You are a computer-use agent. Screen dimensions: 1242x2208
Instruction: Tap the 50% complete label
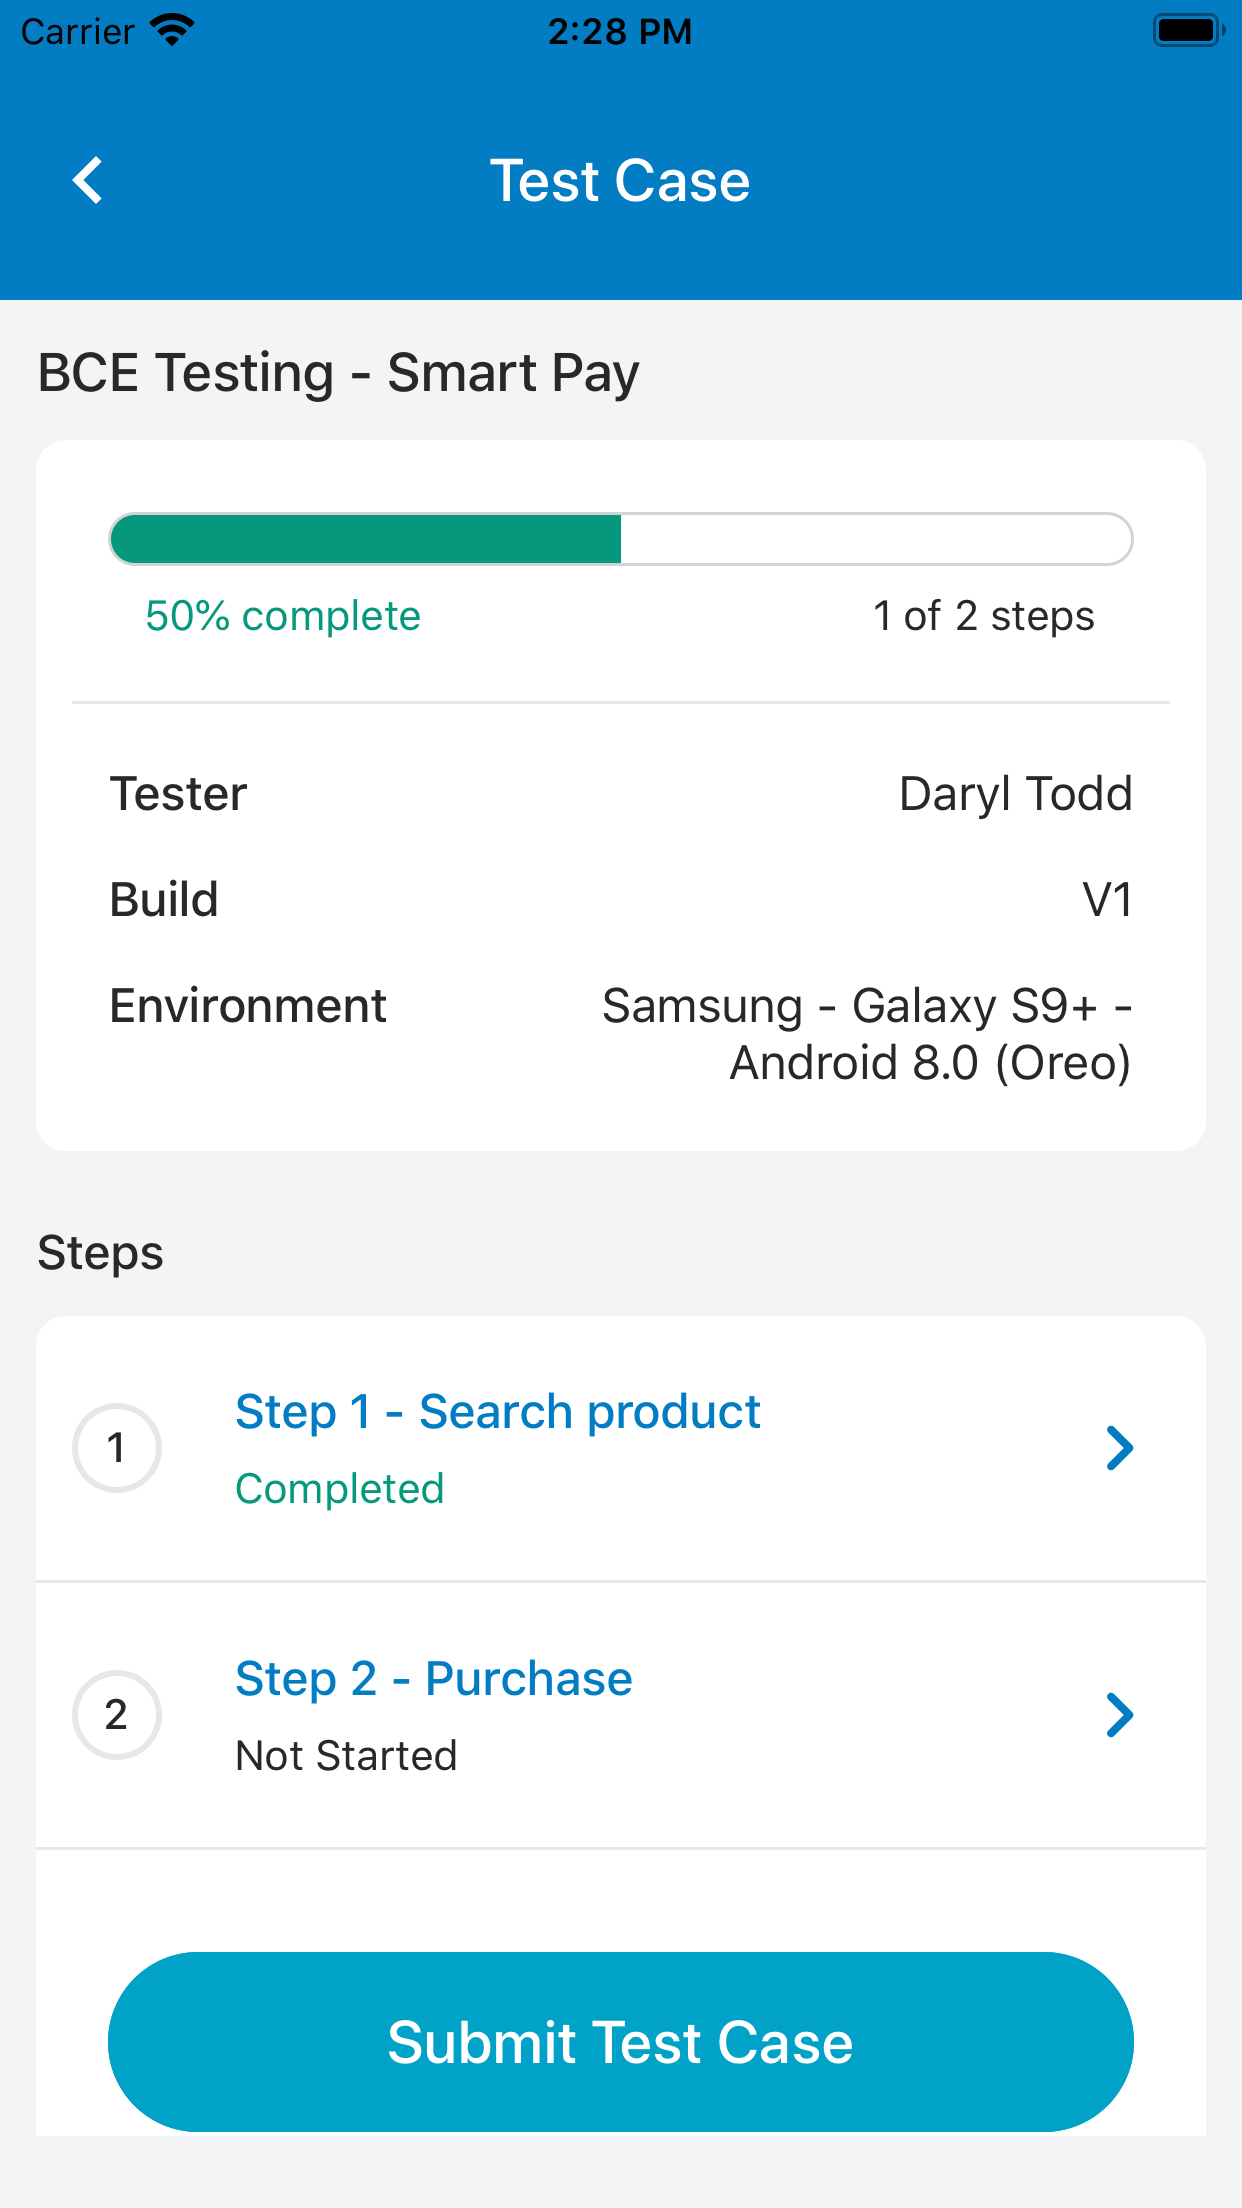(283, 616)
